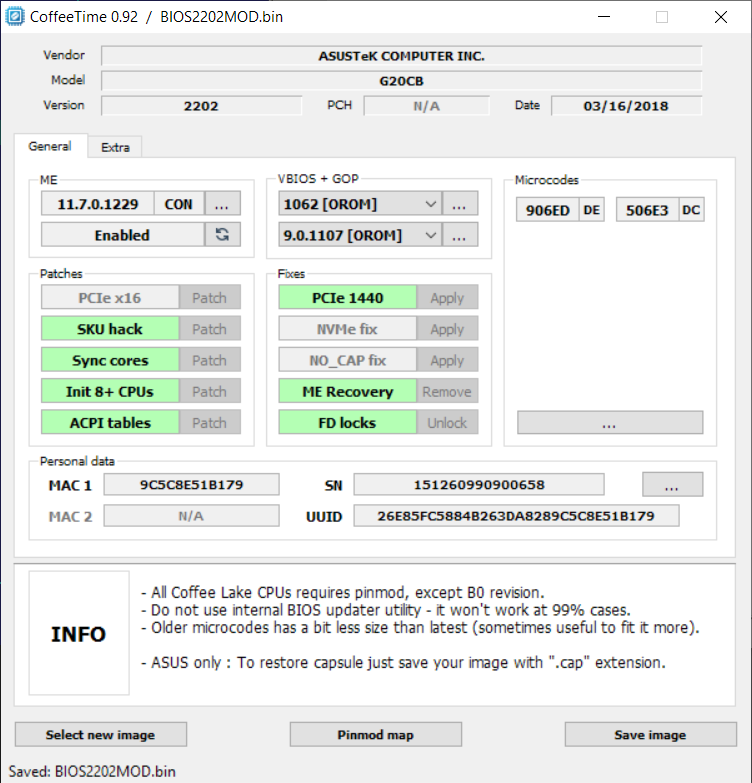The image size is (752, 783).
Task: Select the SKU hack patch label
Action: click(x=110, y=329)
